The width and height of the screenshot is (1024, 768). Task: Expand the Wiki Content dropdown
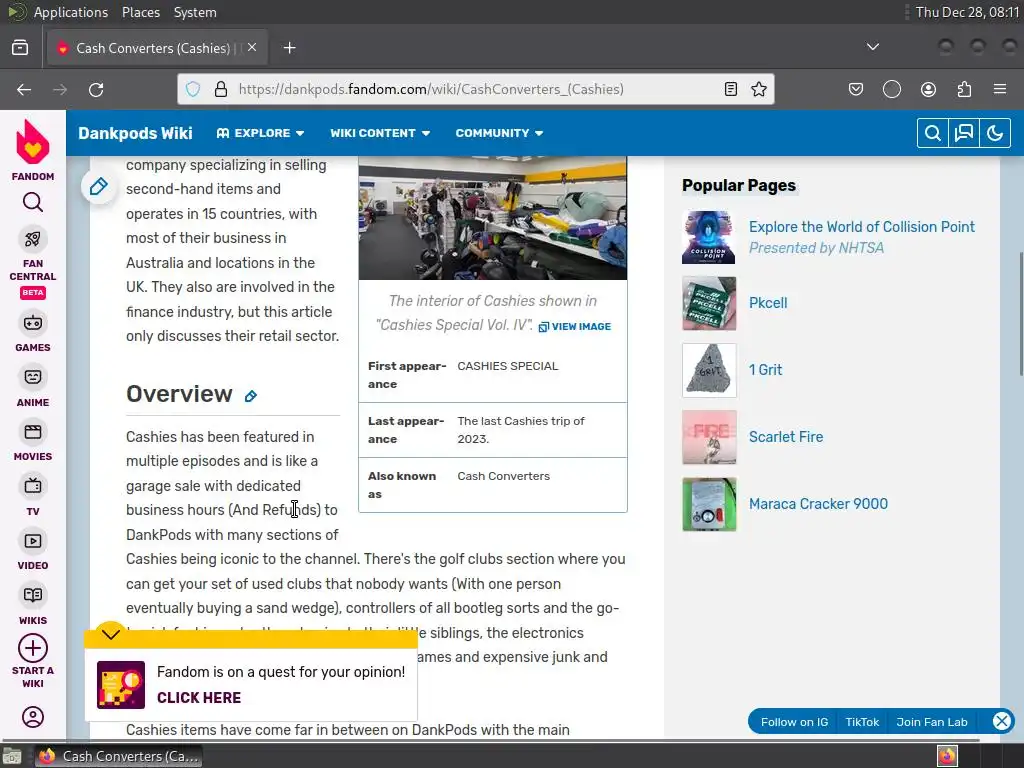[x=380, y=133]
